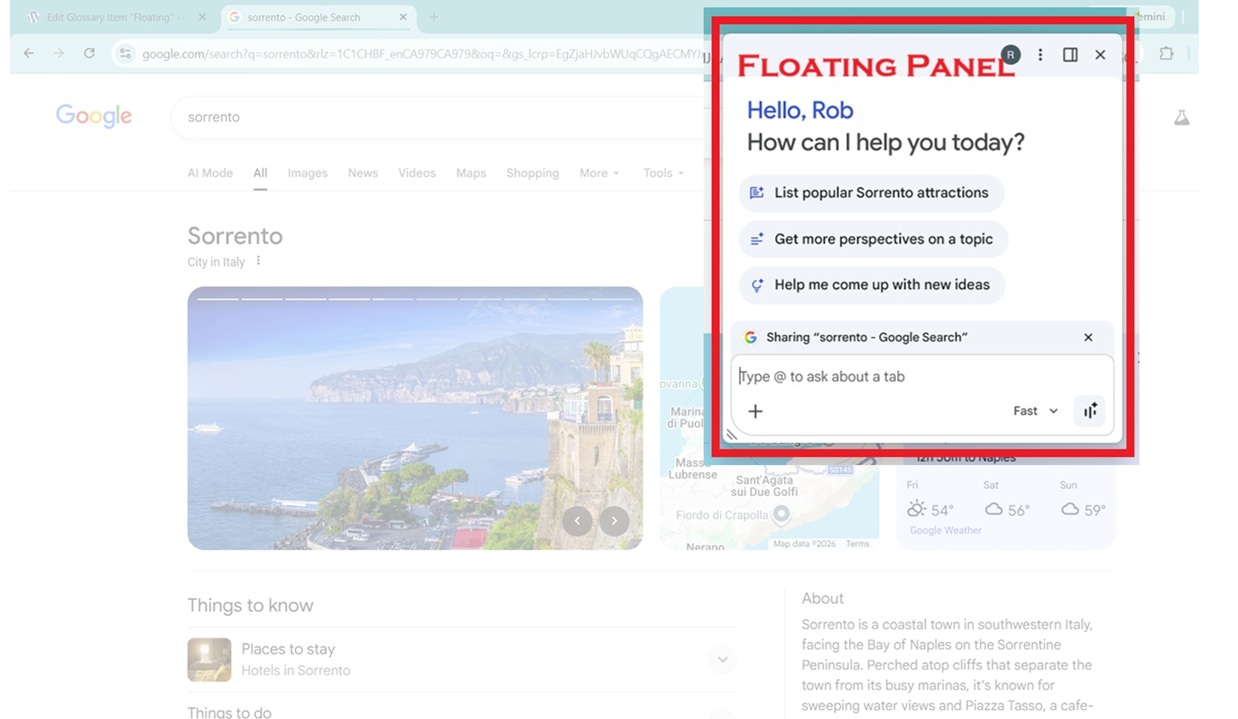Open the Search Labs flask icon
Viewport: 1238px width, 719px height.
pyautogui.click(x=1181, y=118)
